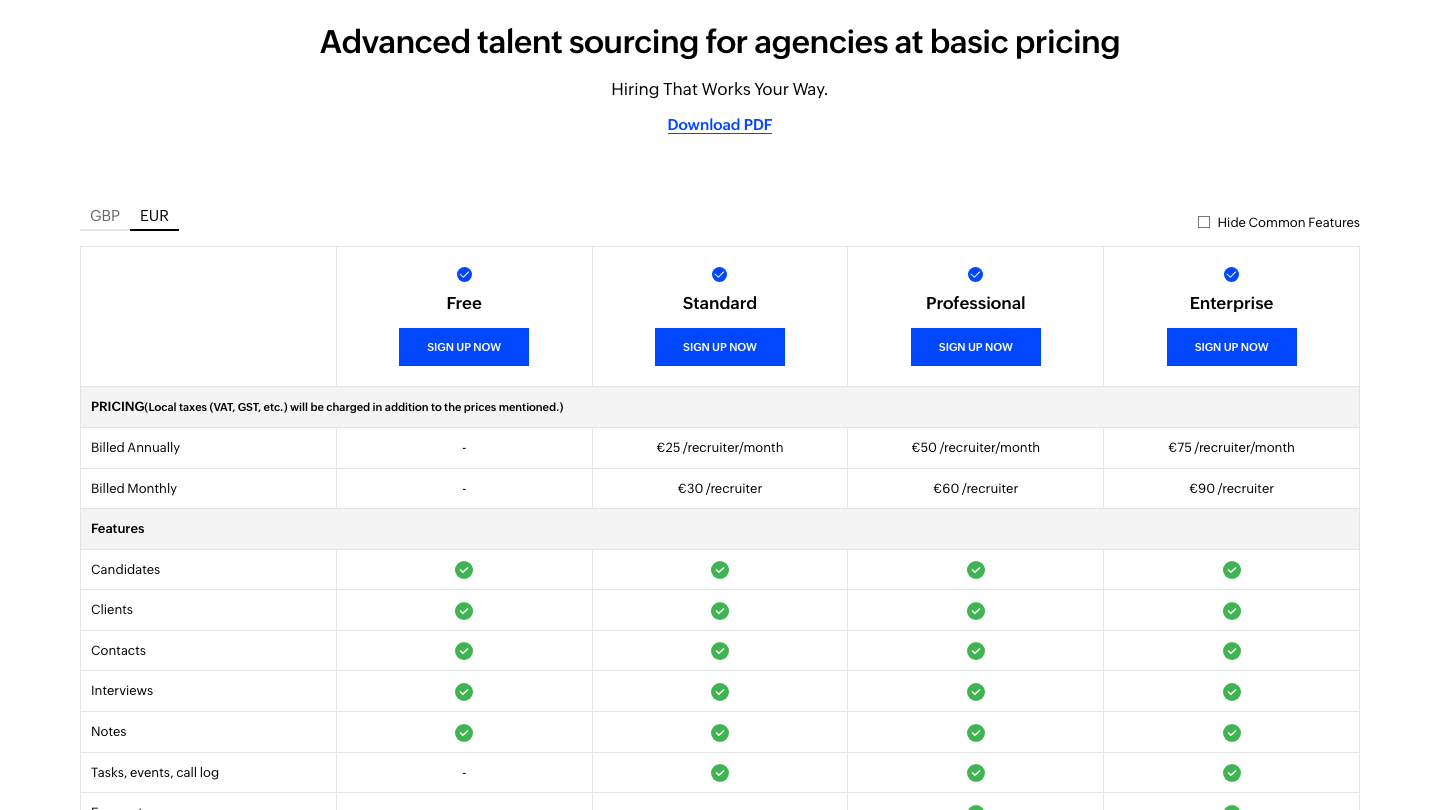Select the EUR currency tab
The image size is (1440, 810).
pos(154,216)
